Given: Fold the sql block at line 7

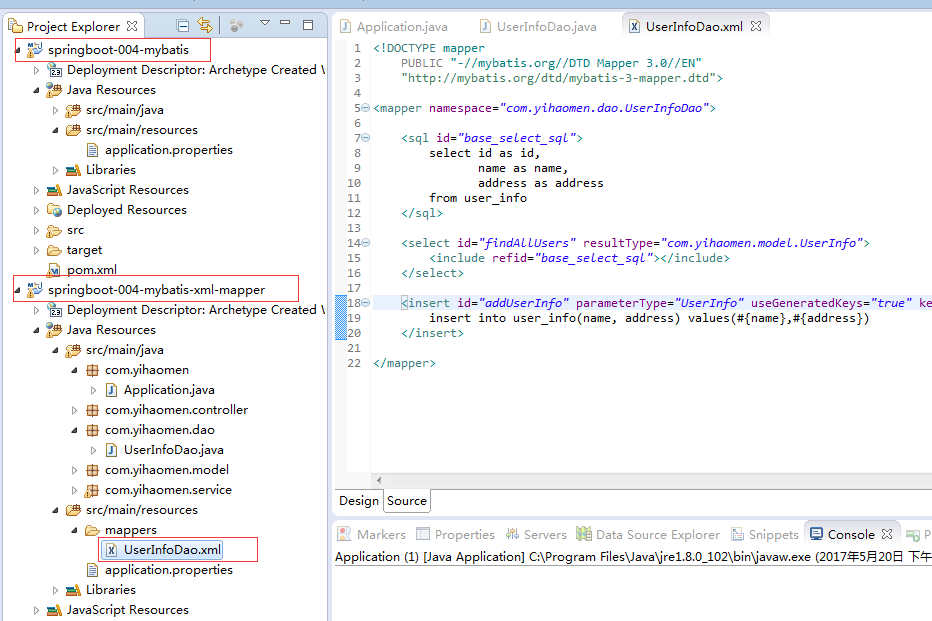Looking at the screenshot, I should pos(366,138).
